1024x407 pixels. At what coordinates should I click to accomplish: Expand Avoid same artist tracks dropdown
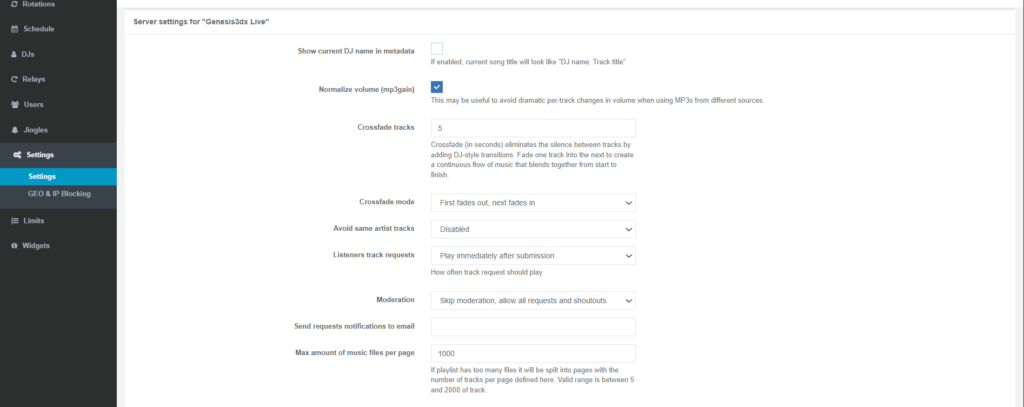[x=533, y=229]
